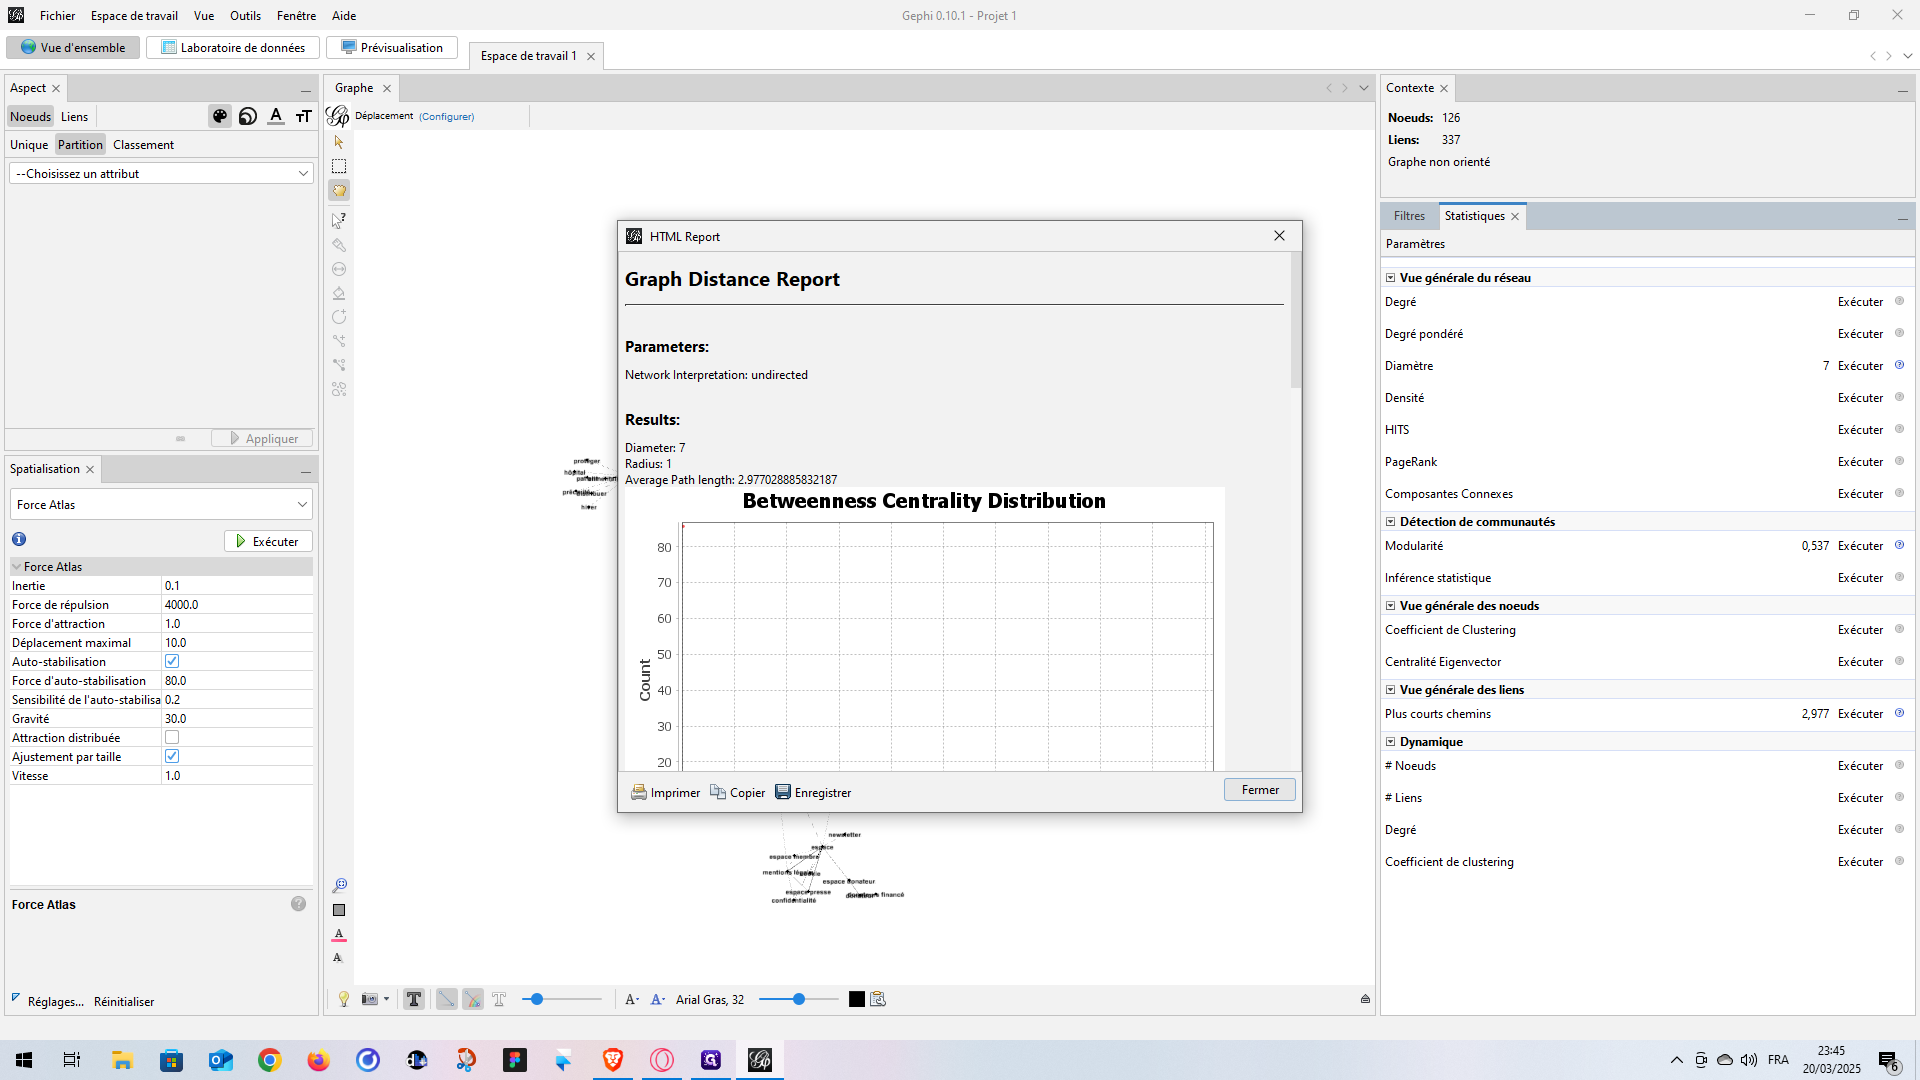Open the Windows Start menu

(24, 1060)
